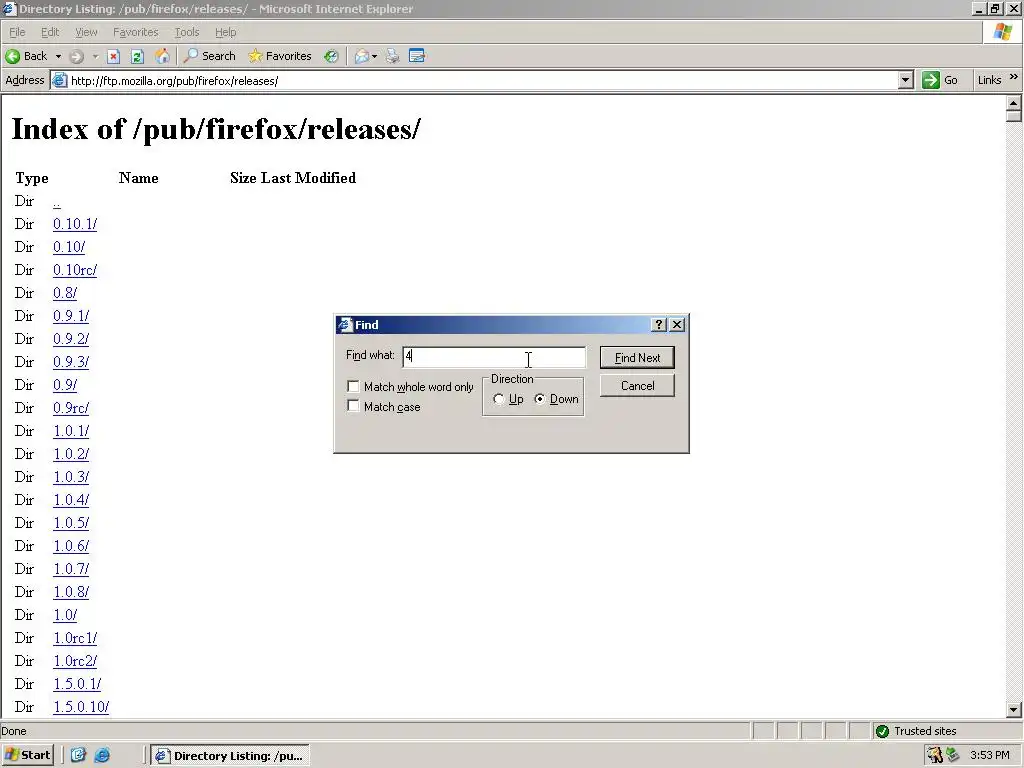Click the second system tray icon
The image size is (1024, 768).
pyautogui.click(x=952, y=755)
